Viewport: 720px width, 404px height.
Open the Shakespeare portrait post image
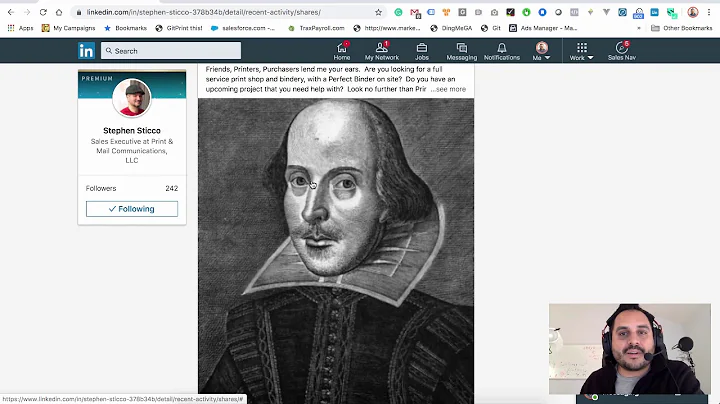[x=336, y=251]
